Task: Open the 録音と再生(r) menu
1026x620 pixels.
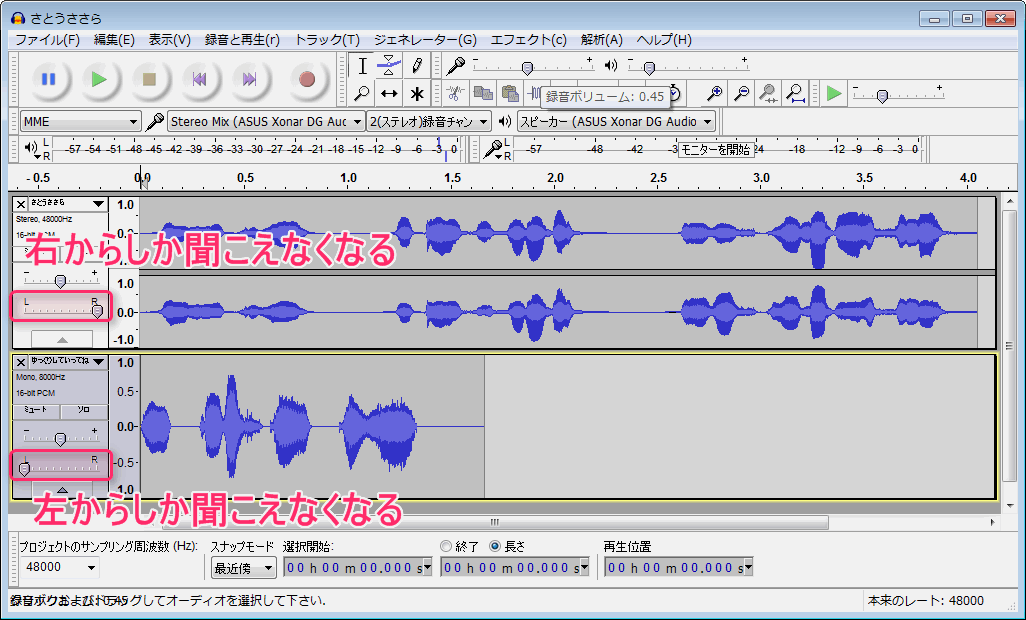Action: (242, 40)
